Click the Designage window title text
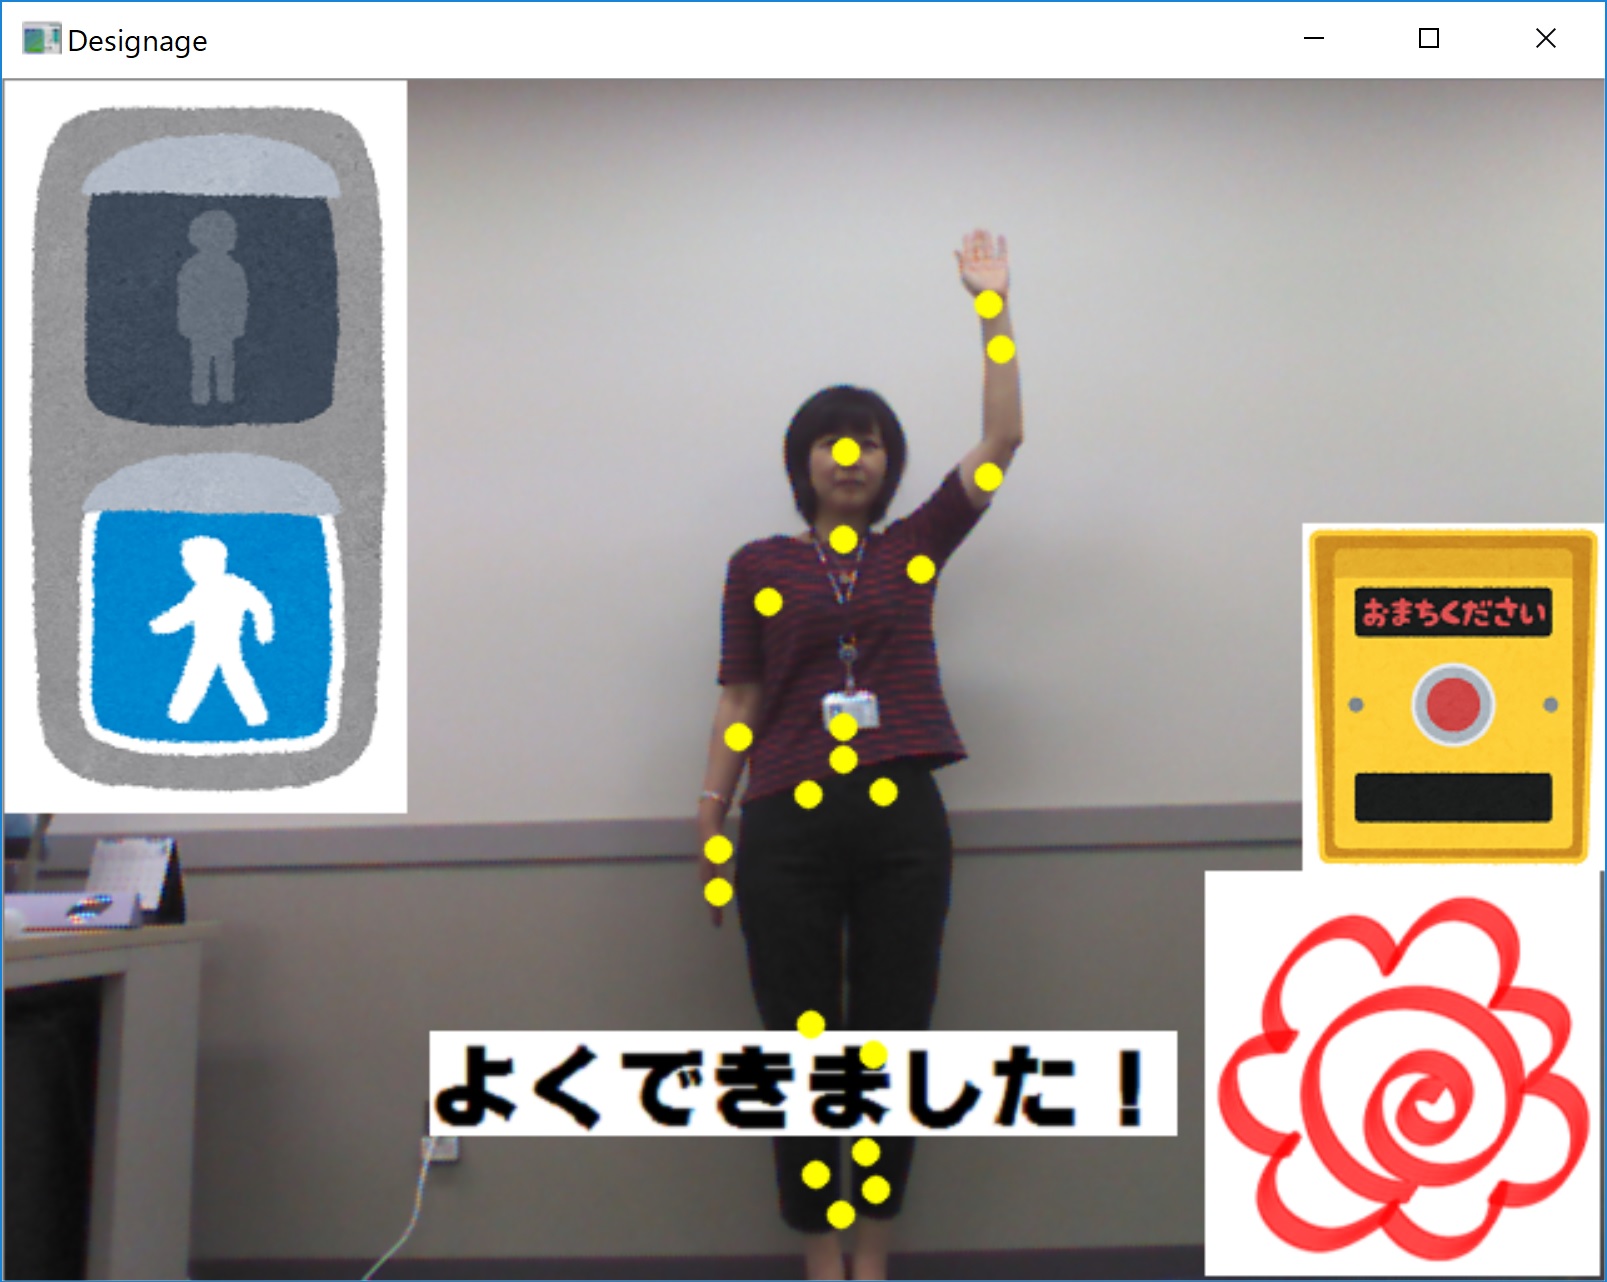The height and width of the screenshot is (1282, 1607). tap(137, 41)
